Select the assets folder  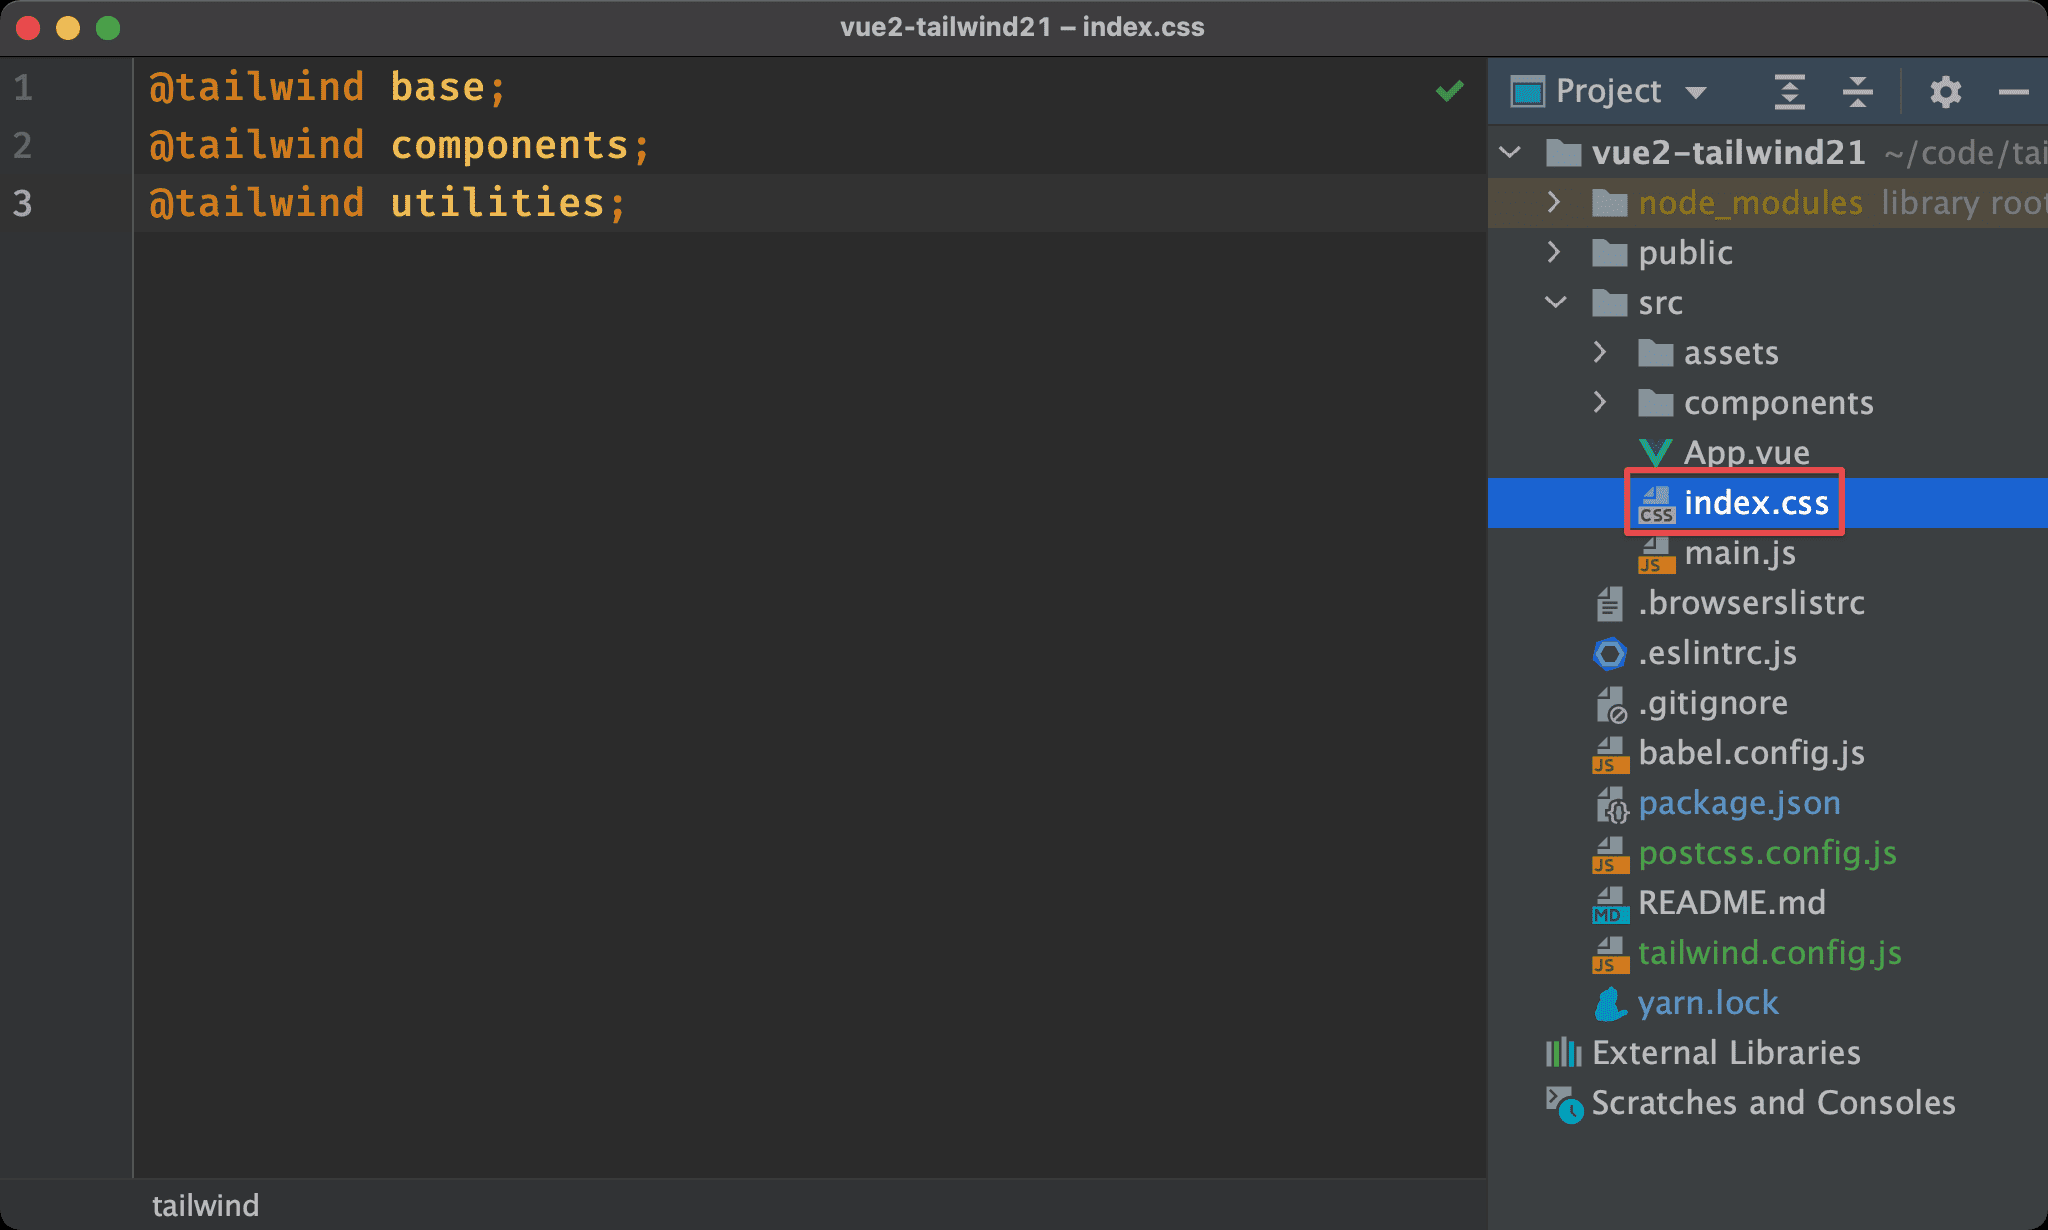click(1731, 353)
